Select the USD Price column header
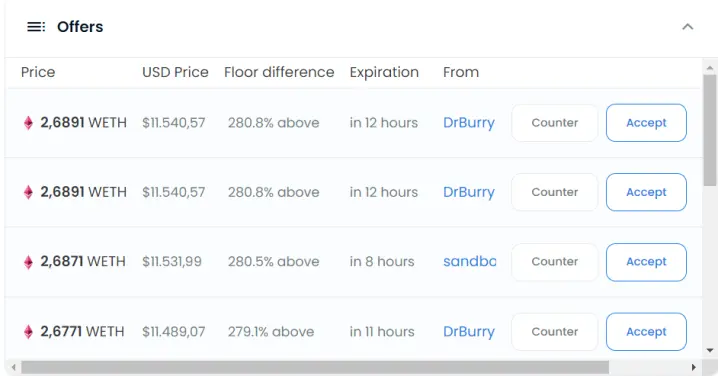 click(x=175, y=72)
